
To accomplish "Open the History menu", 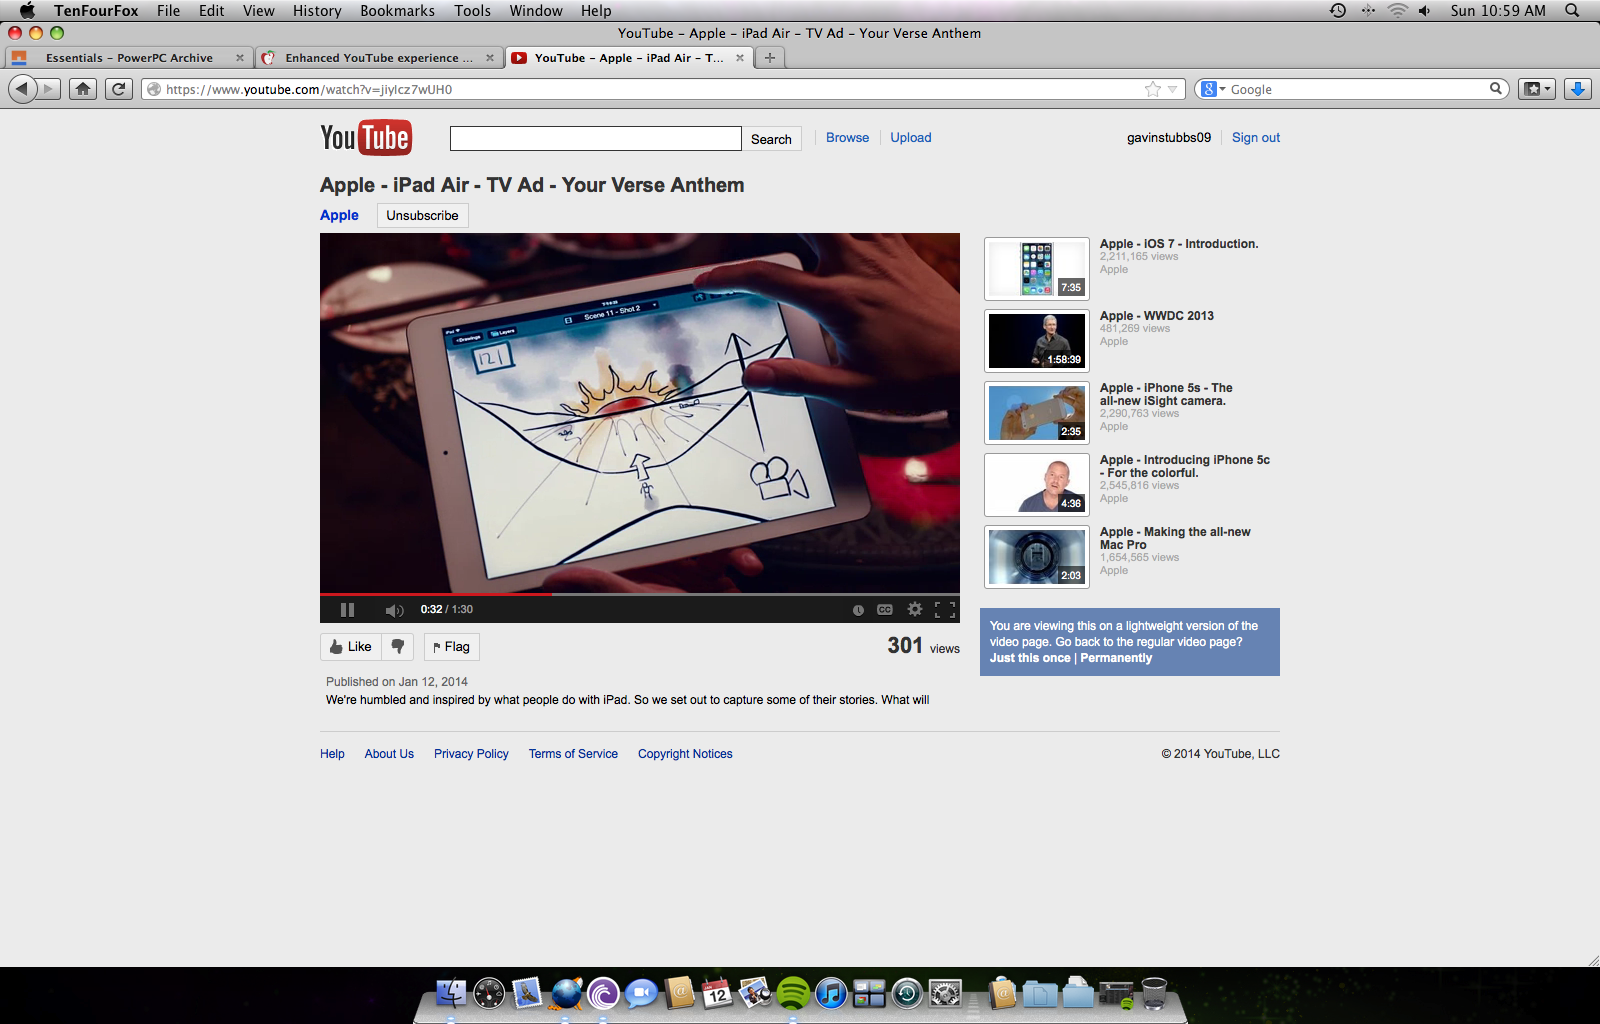I will tap(317, 11).
